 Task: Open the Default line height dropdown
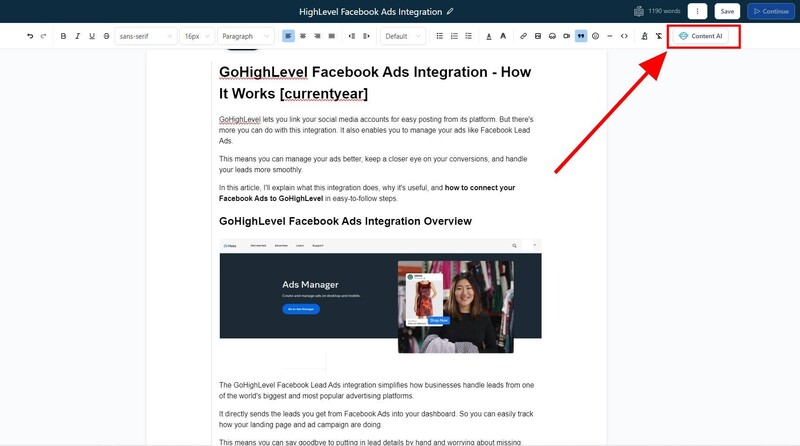tap(403, 36)
